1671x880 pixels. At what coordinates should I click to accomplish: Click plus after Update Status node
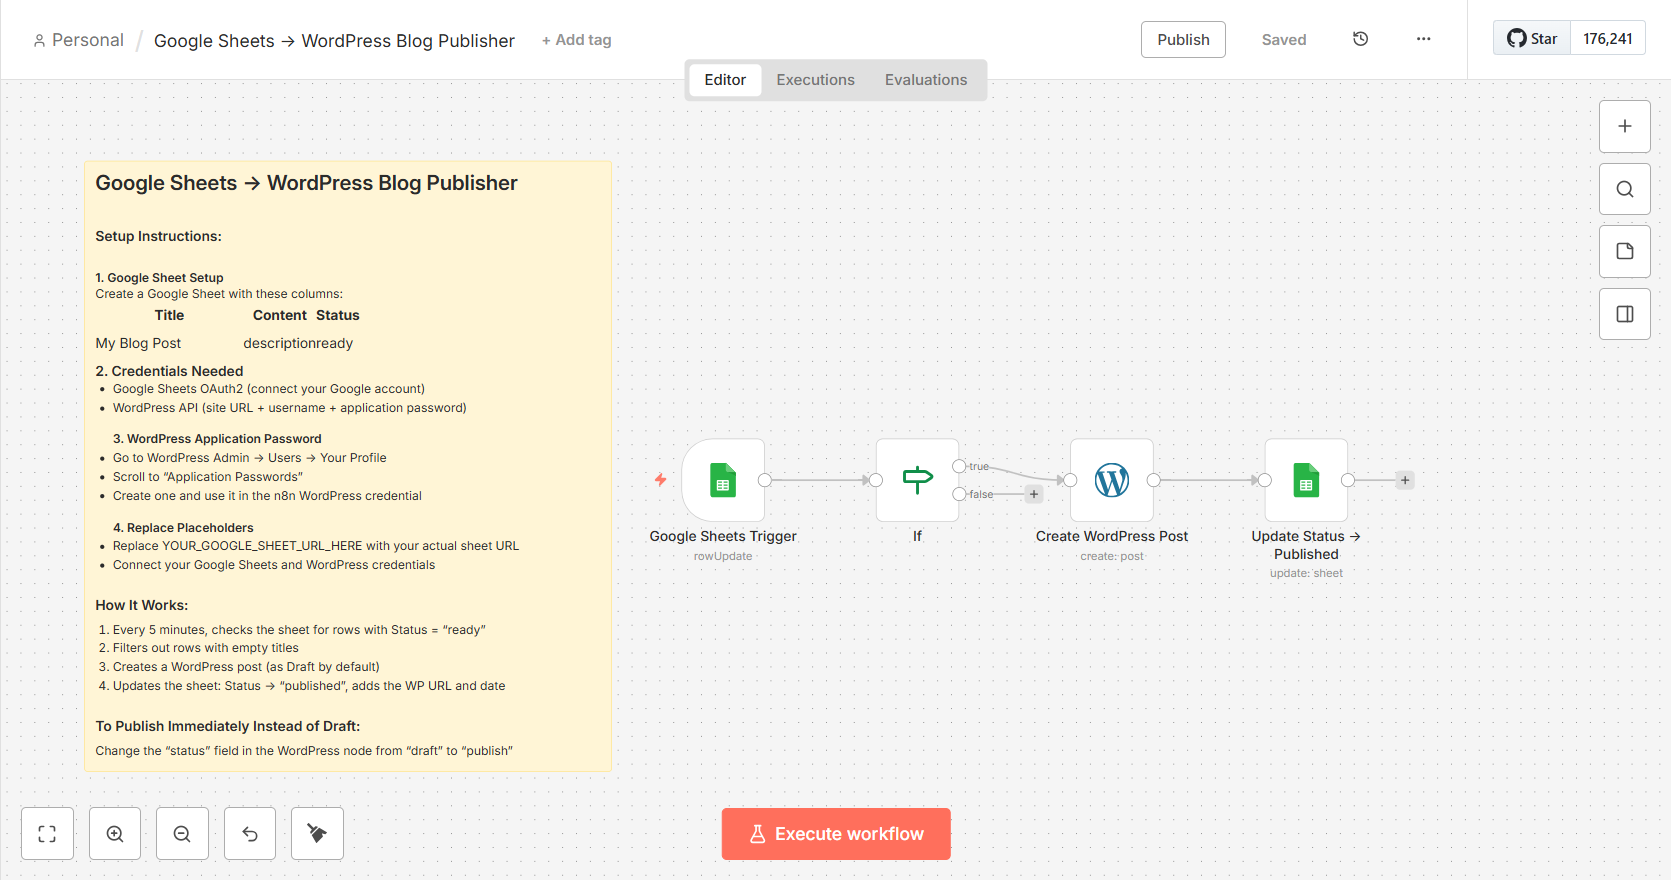(1405, 480)
